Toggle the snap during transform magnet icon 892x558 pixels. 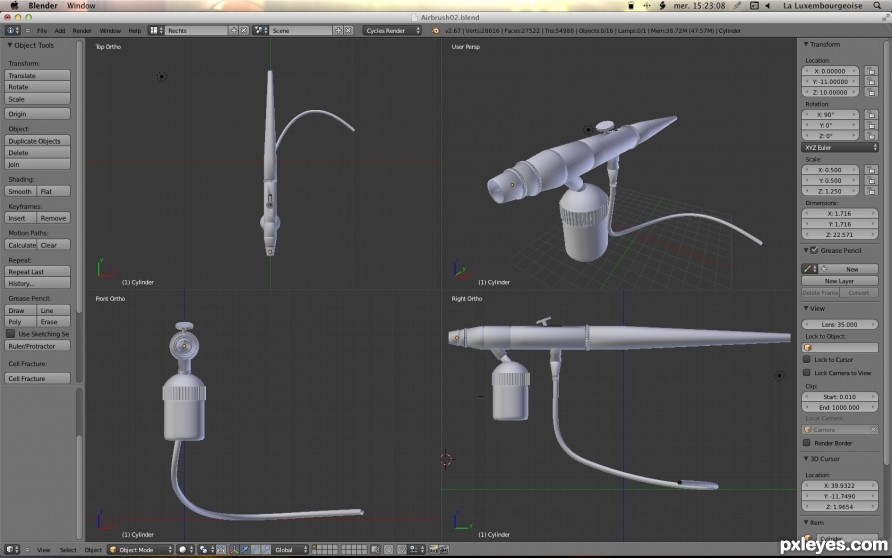coord(402,549)
